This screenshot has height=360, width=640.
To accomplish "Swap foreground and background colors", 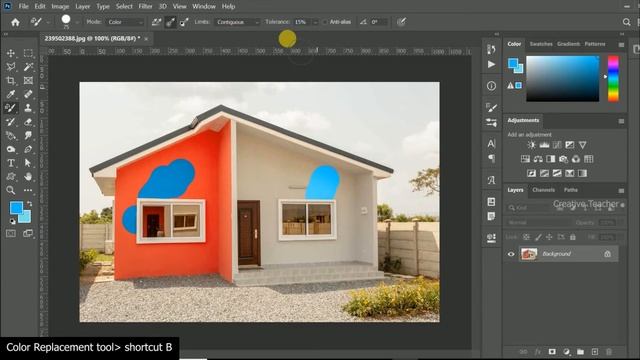I will point(29,203).
